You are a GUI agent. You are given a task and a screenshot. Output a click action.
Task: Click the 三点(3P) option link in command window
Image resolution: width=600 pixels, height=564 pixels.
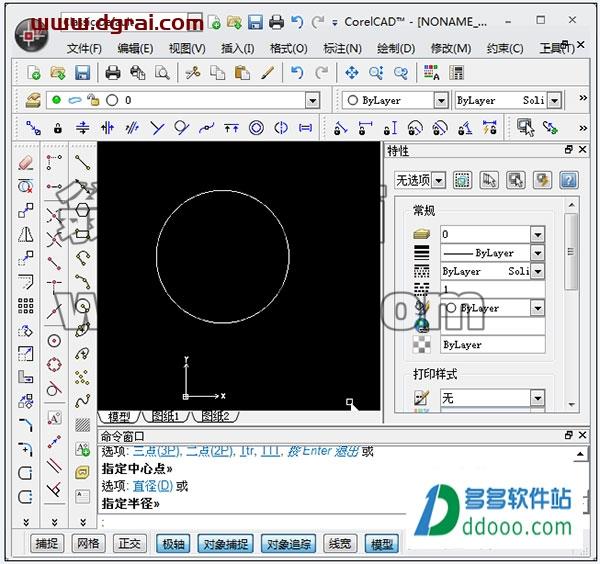click(x=157, y=451)
